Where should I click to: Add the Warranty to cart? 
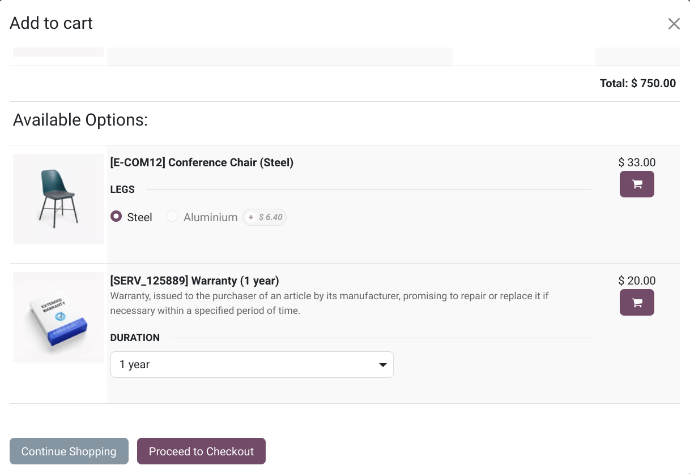coord(636,303)
